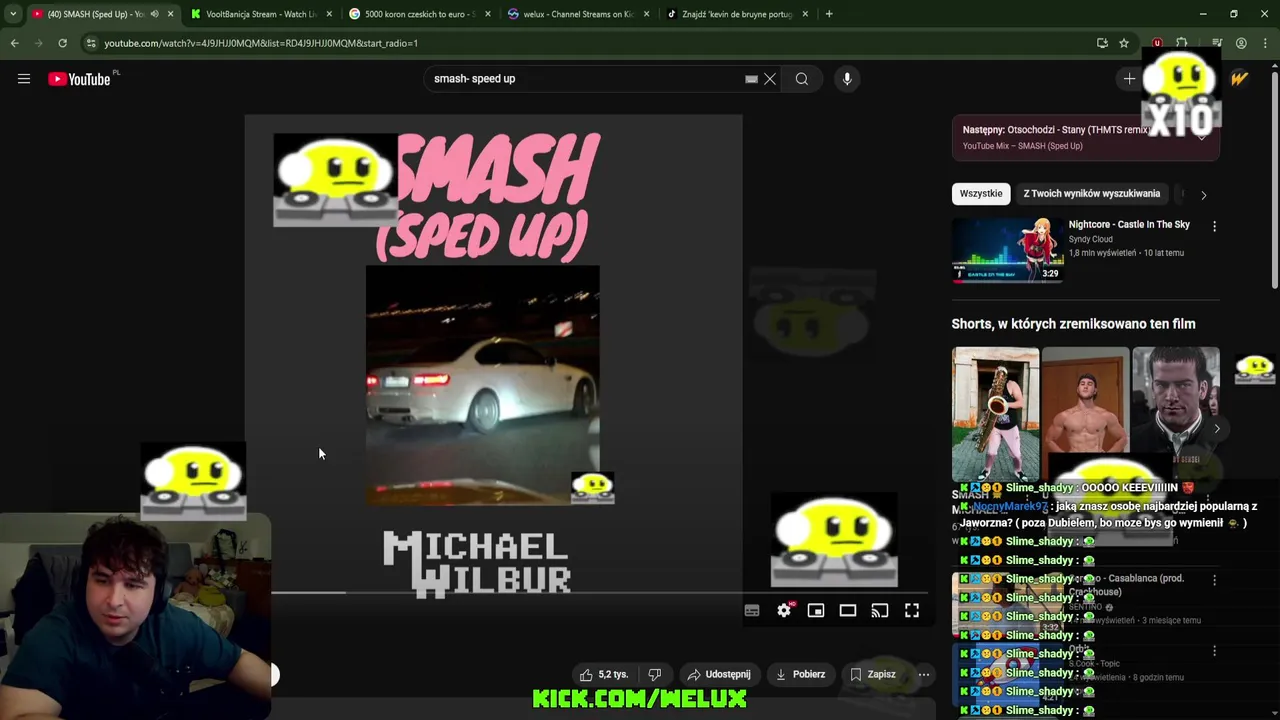
Task: Open the menu for the S.Cook - Topic video
Action: pos(1214,651)
